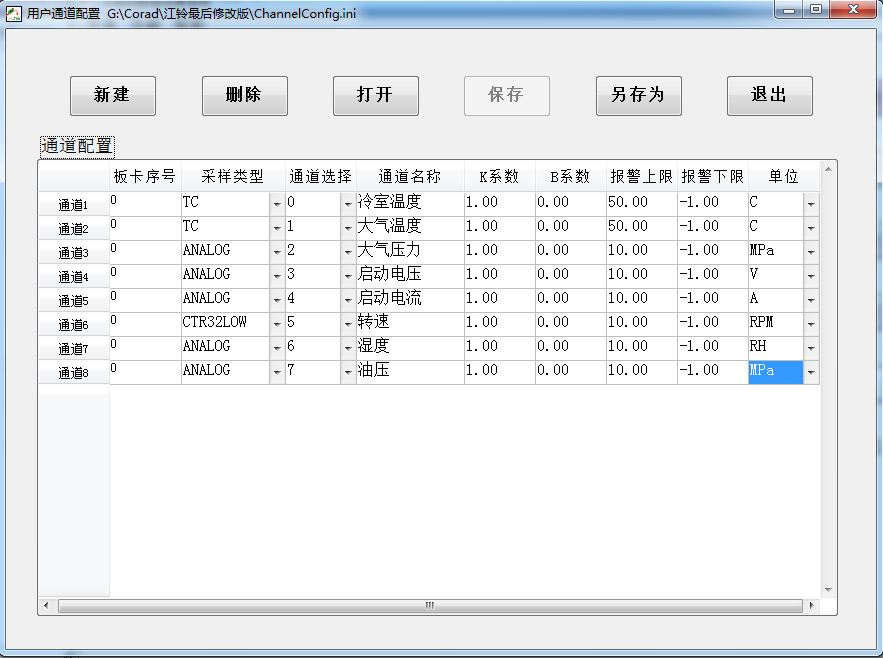This screenshot has width=883, height=658.
Task: Expand 采样类型 dropdown in 通道6 CTR32LOW row
Action: (x=277, y=324)
